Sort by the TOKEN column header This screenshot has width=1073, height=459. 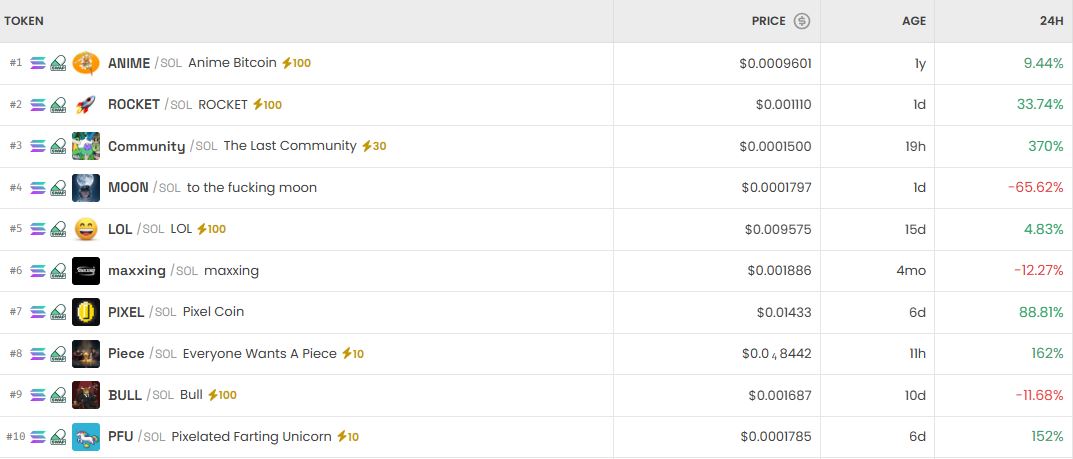pos(24,21)
